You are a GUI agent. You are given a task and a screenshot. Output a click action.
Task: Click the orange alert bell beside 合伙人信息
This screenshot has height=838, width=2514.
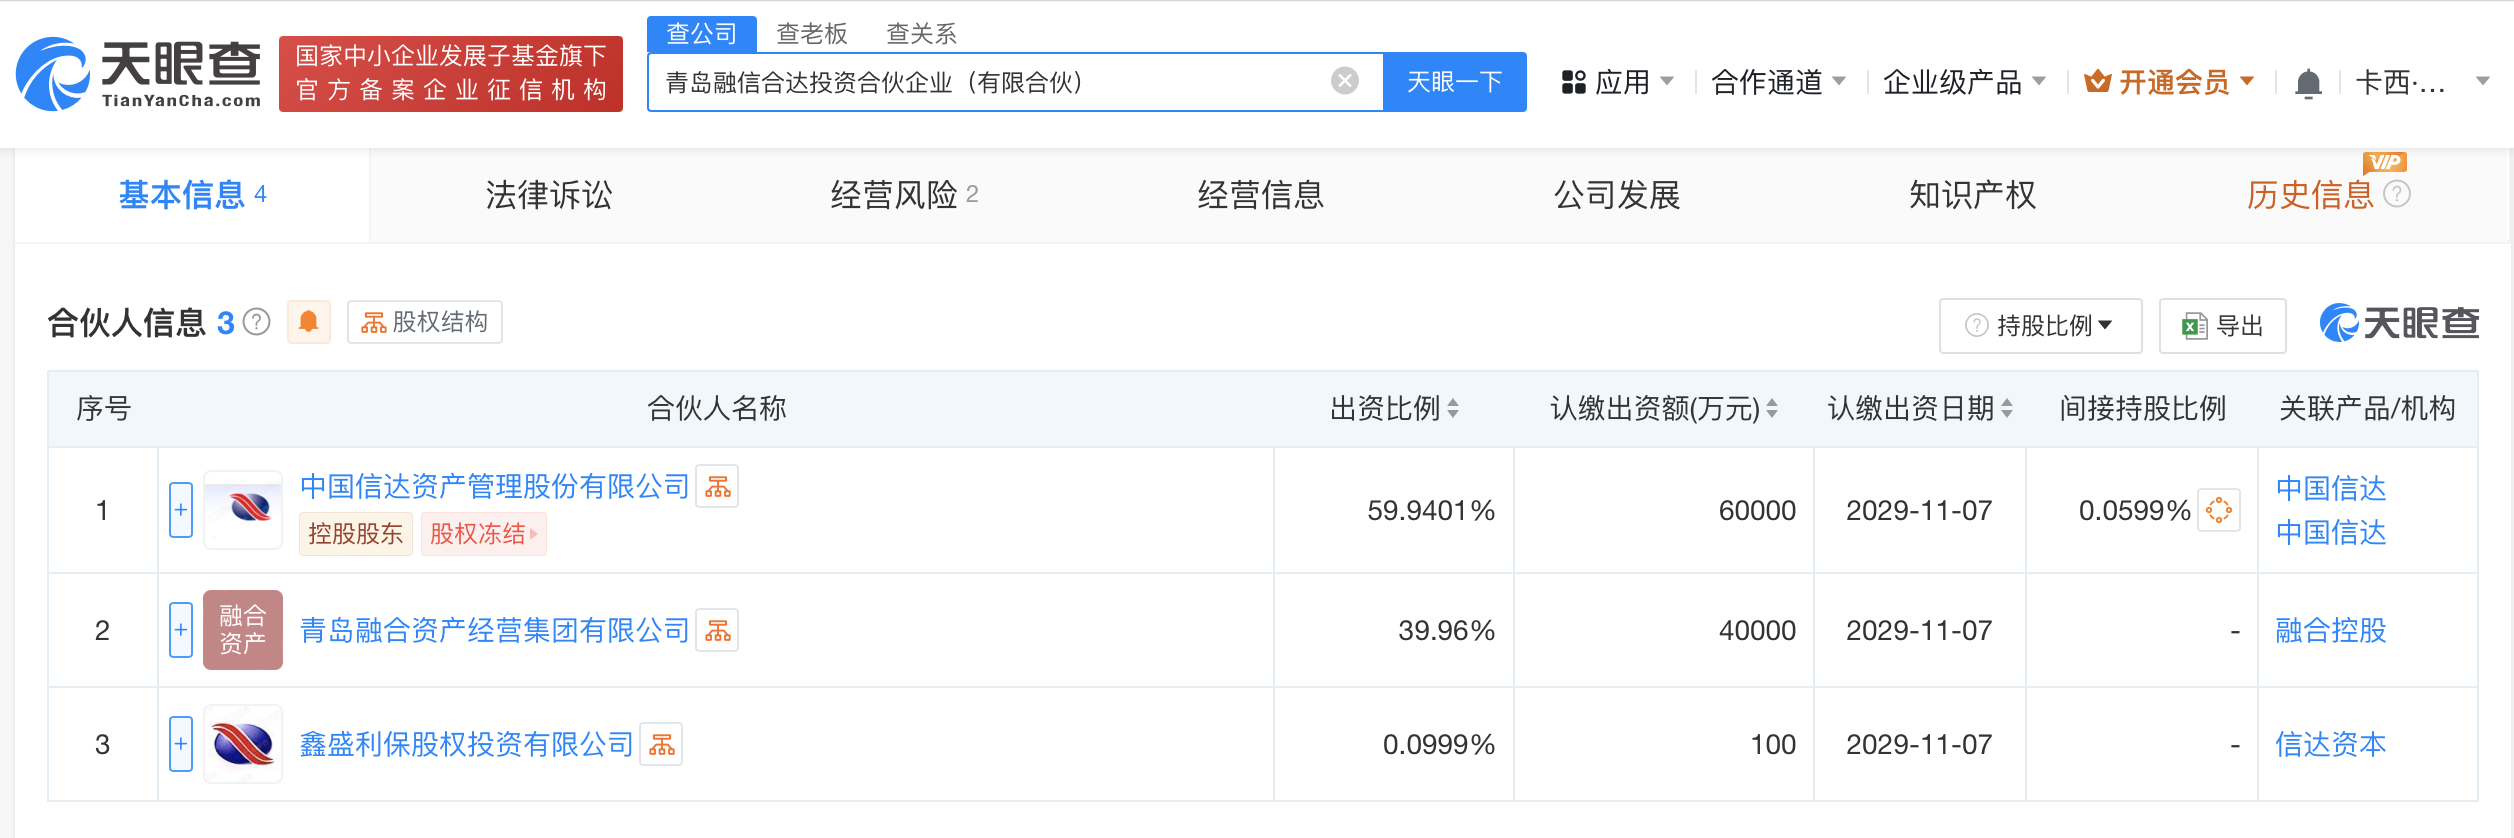coord(309,322)
